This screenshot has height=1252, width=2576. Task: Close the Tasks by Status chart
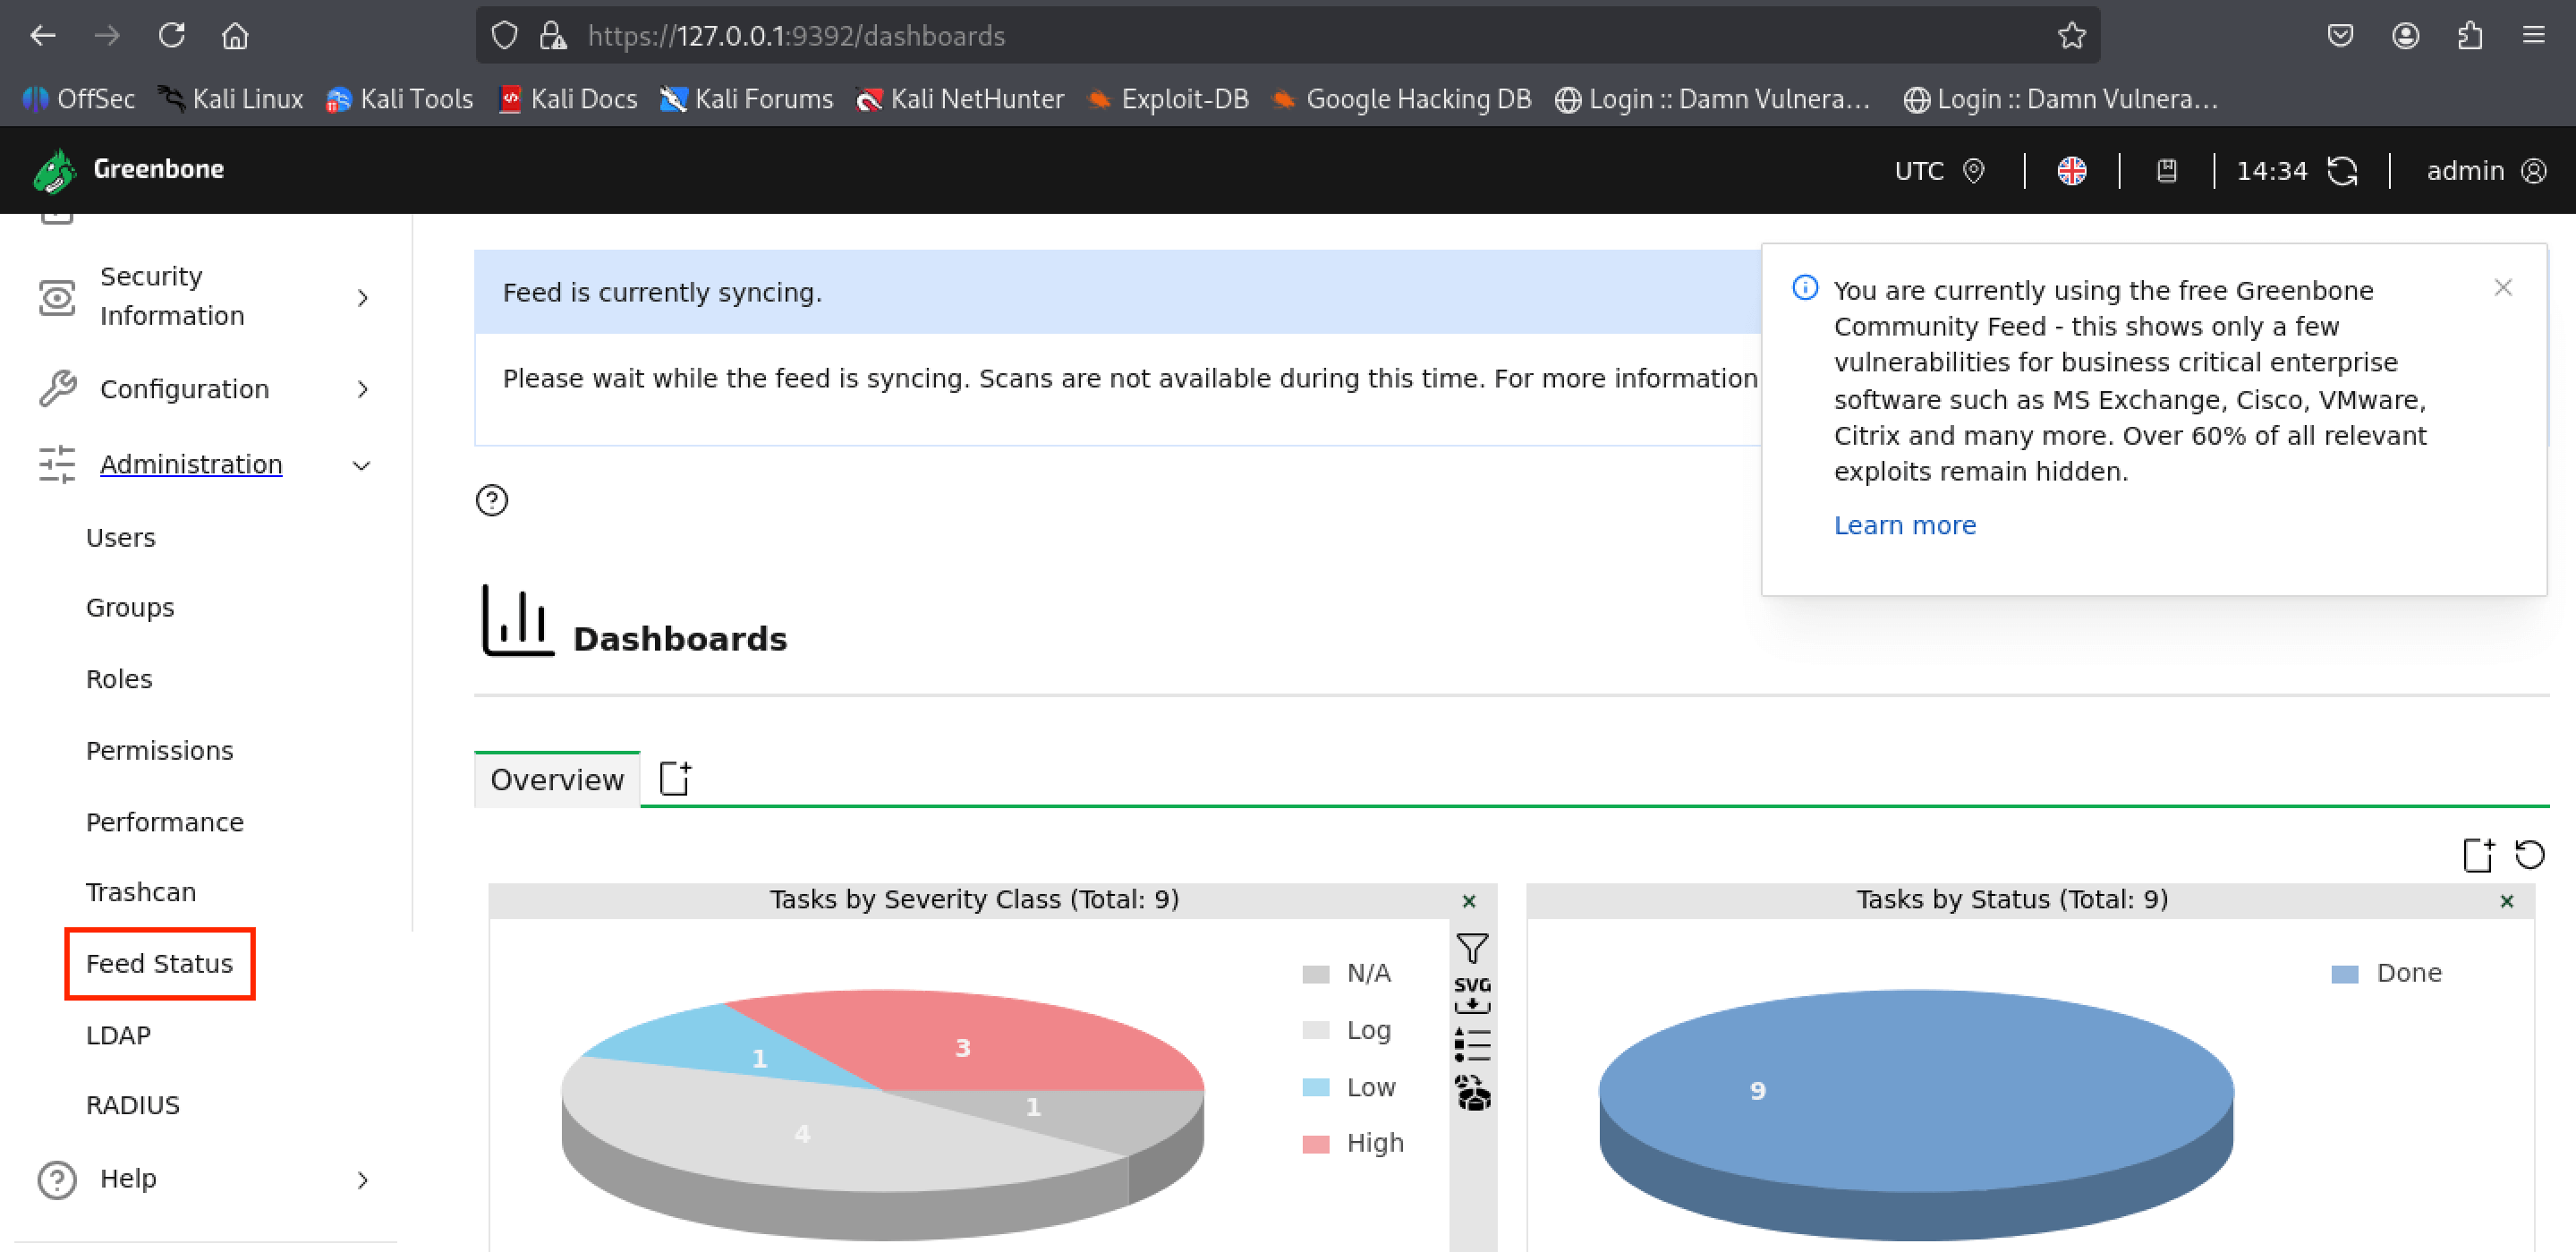tap(2506, 900)
